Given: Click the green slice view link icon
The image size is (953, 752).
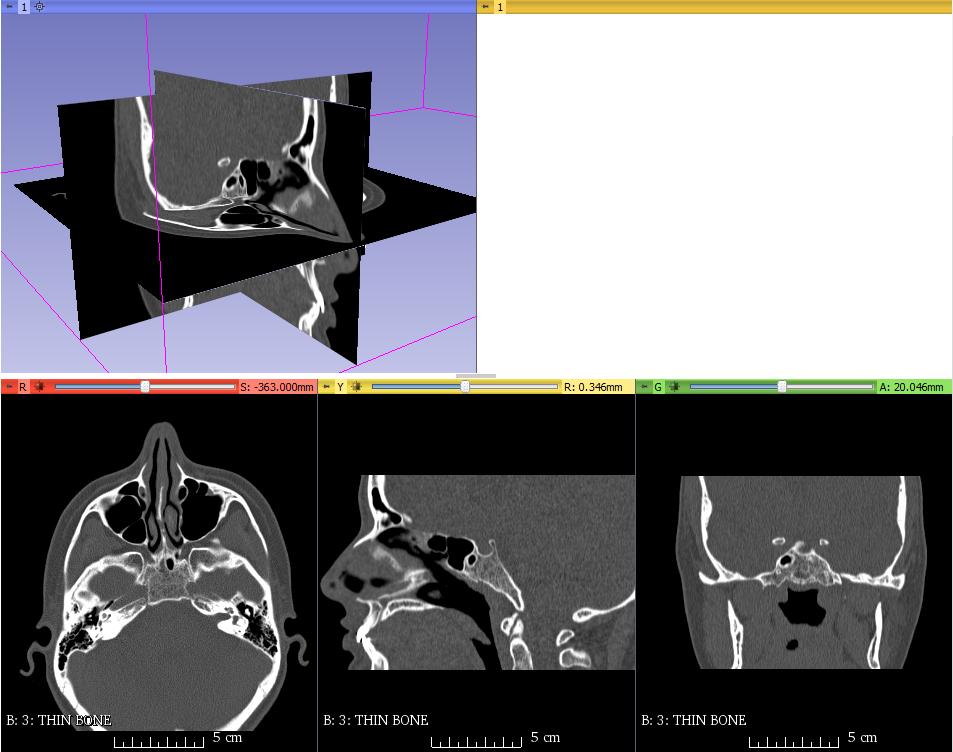Looking at the screenshot, I should 673,386.
